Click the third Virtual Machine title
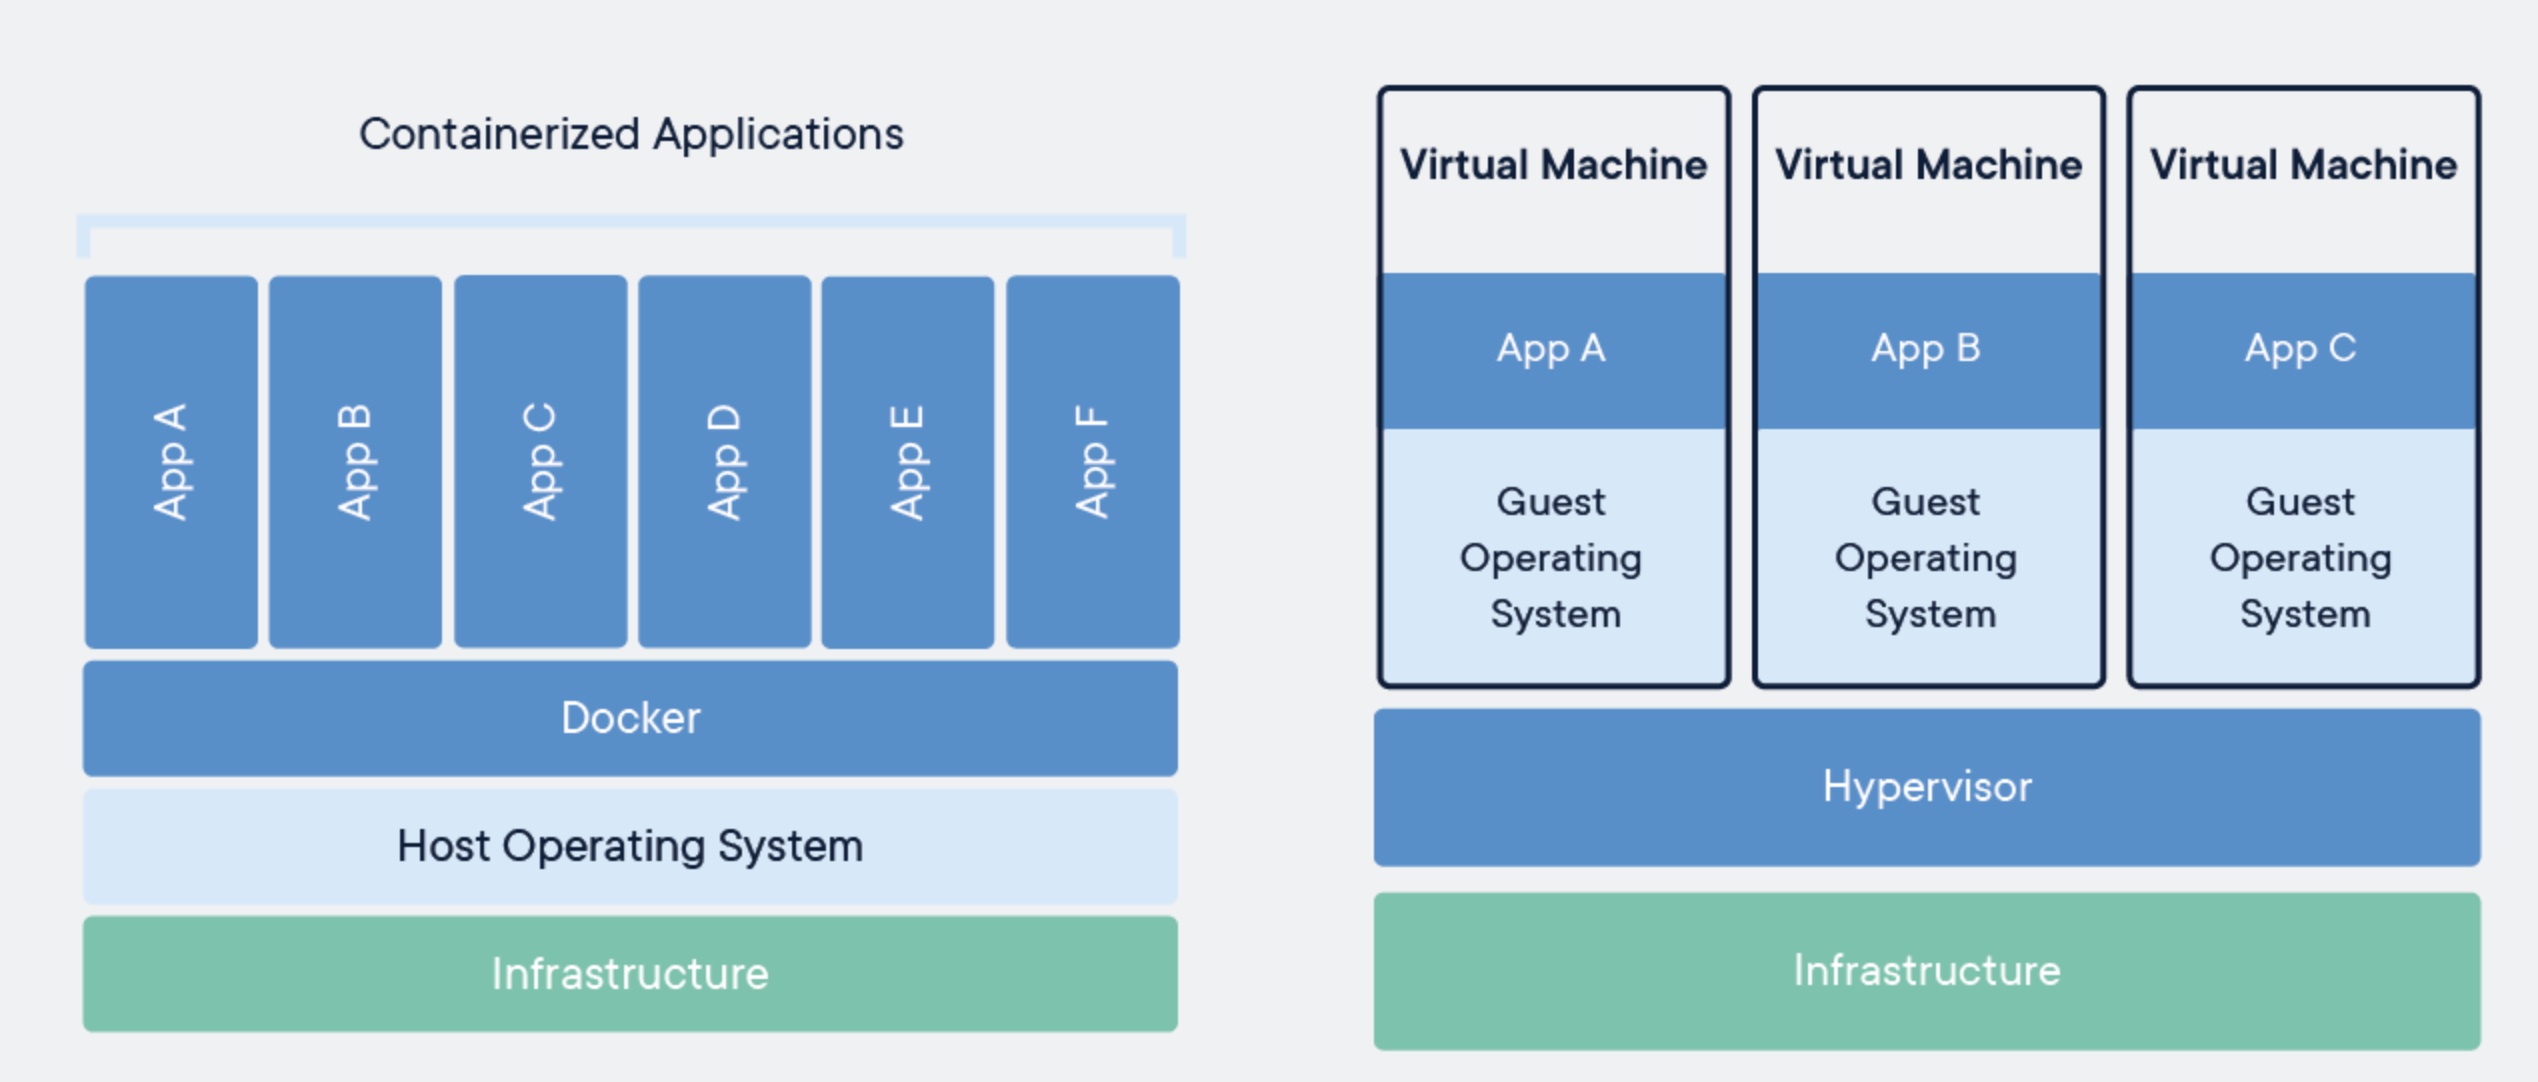This screenshot has width=2538, height=1082. click(x=2303, y=165)
